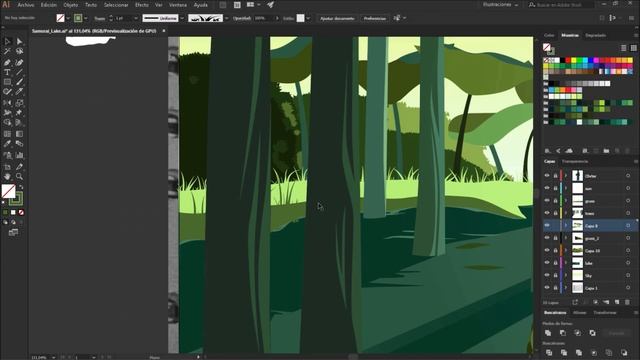
Task: Click the GPU performance rocket icon
Action: 270,5
